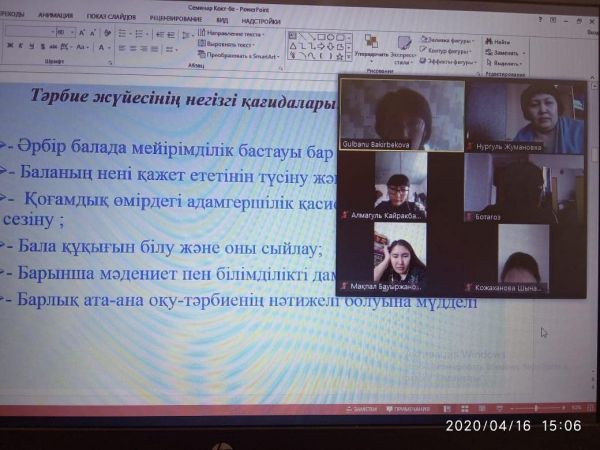Open the Рецензирование ribbon tab
The image size is (600, 450).
(176, 18)
